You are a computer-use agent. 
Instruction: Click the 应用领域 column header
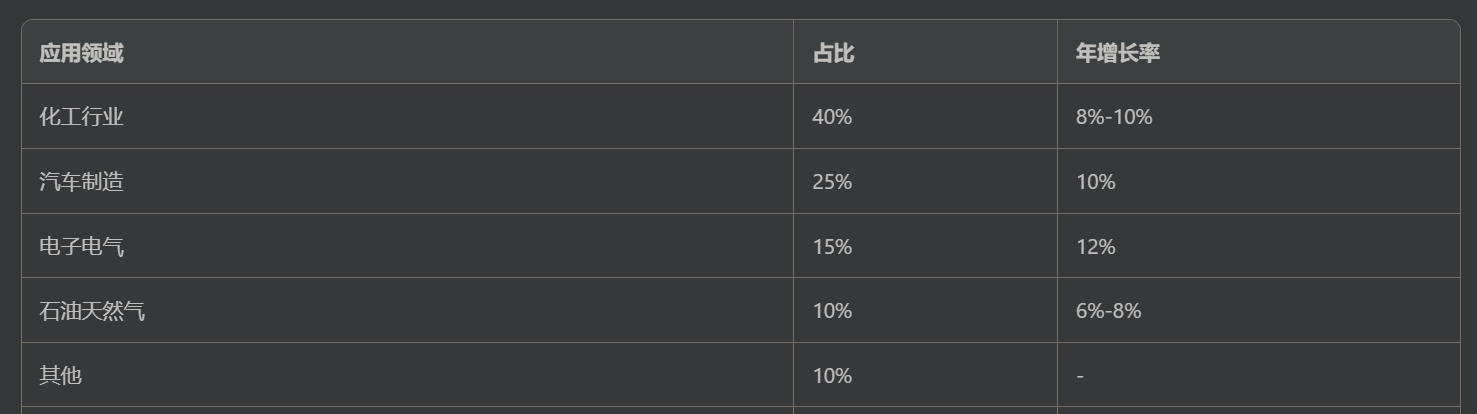(408, 52)
